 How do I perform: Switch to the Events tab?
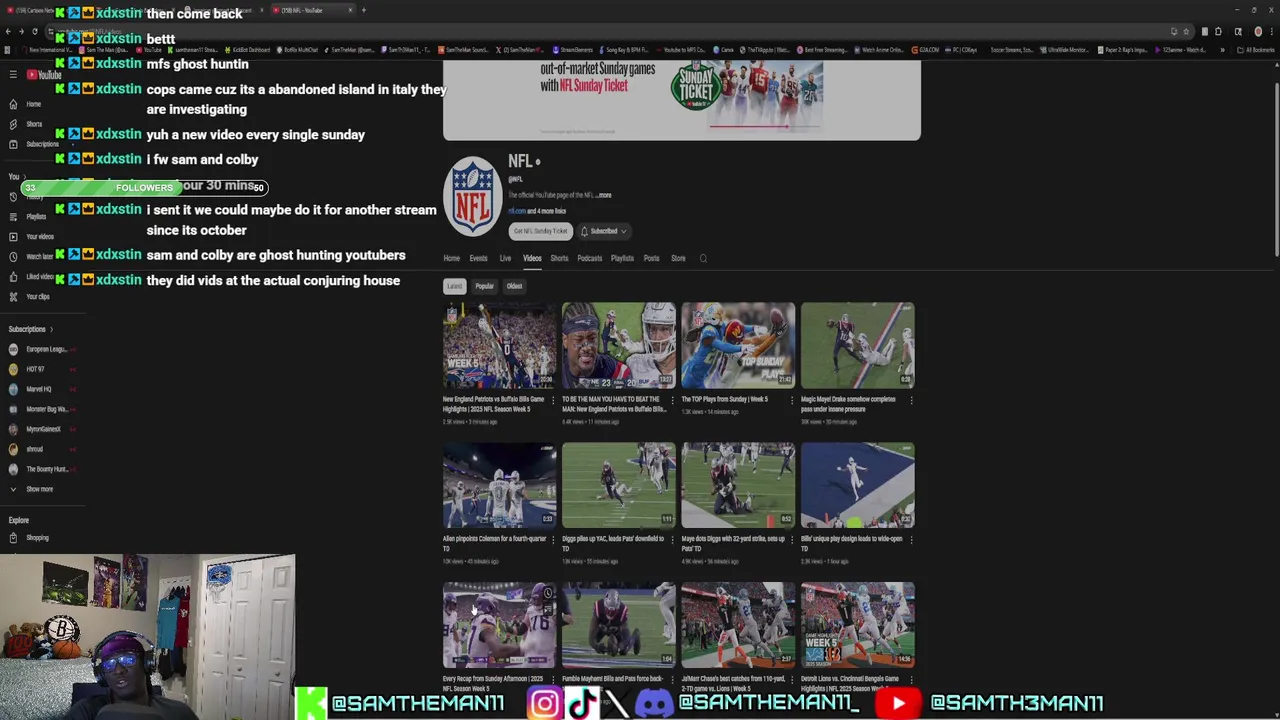[479, 259]
